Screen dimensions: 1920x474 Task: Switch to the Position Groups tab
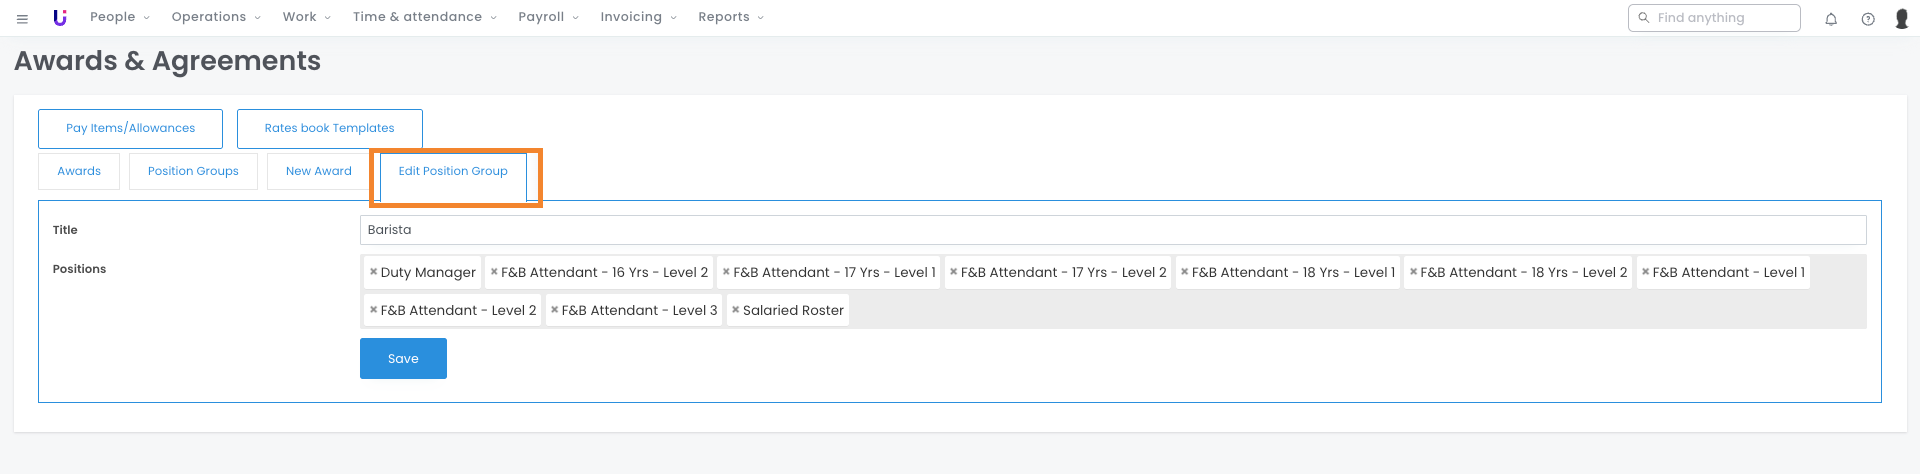[193, 171]
